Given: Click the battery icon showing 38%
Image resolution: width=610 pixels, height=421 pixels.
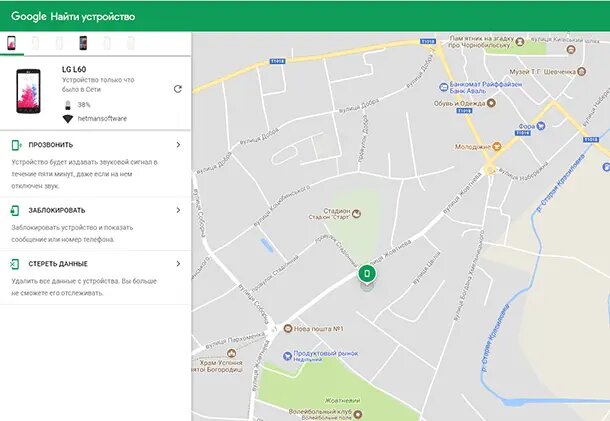Looking at the screenshot, I should point(68,105).
